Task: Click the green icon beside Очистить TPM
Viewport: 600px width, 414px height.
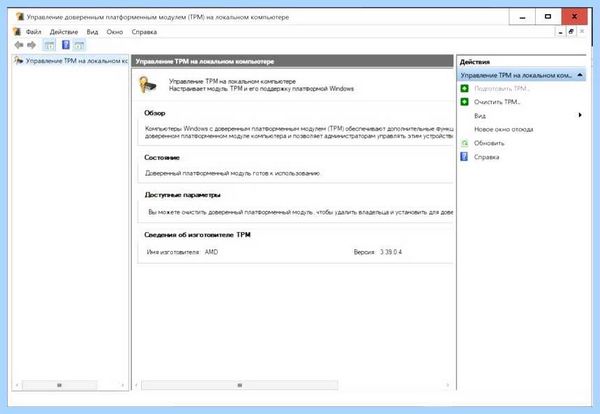Action: (x=464, y=102)
